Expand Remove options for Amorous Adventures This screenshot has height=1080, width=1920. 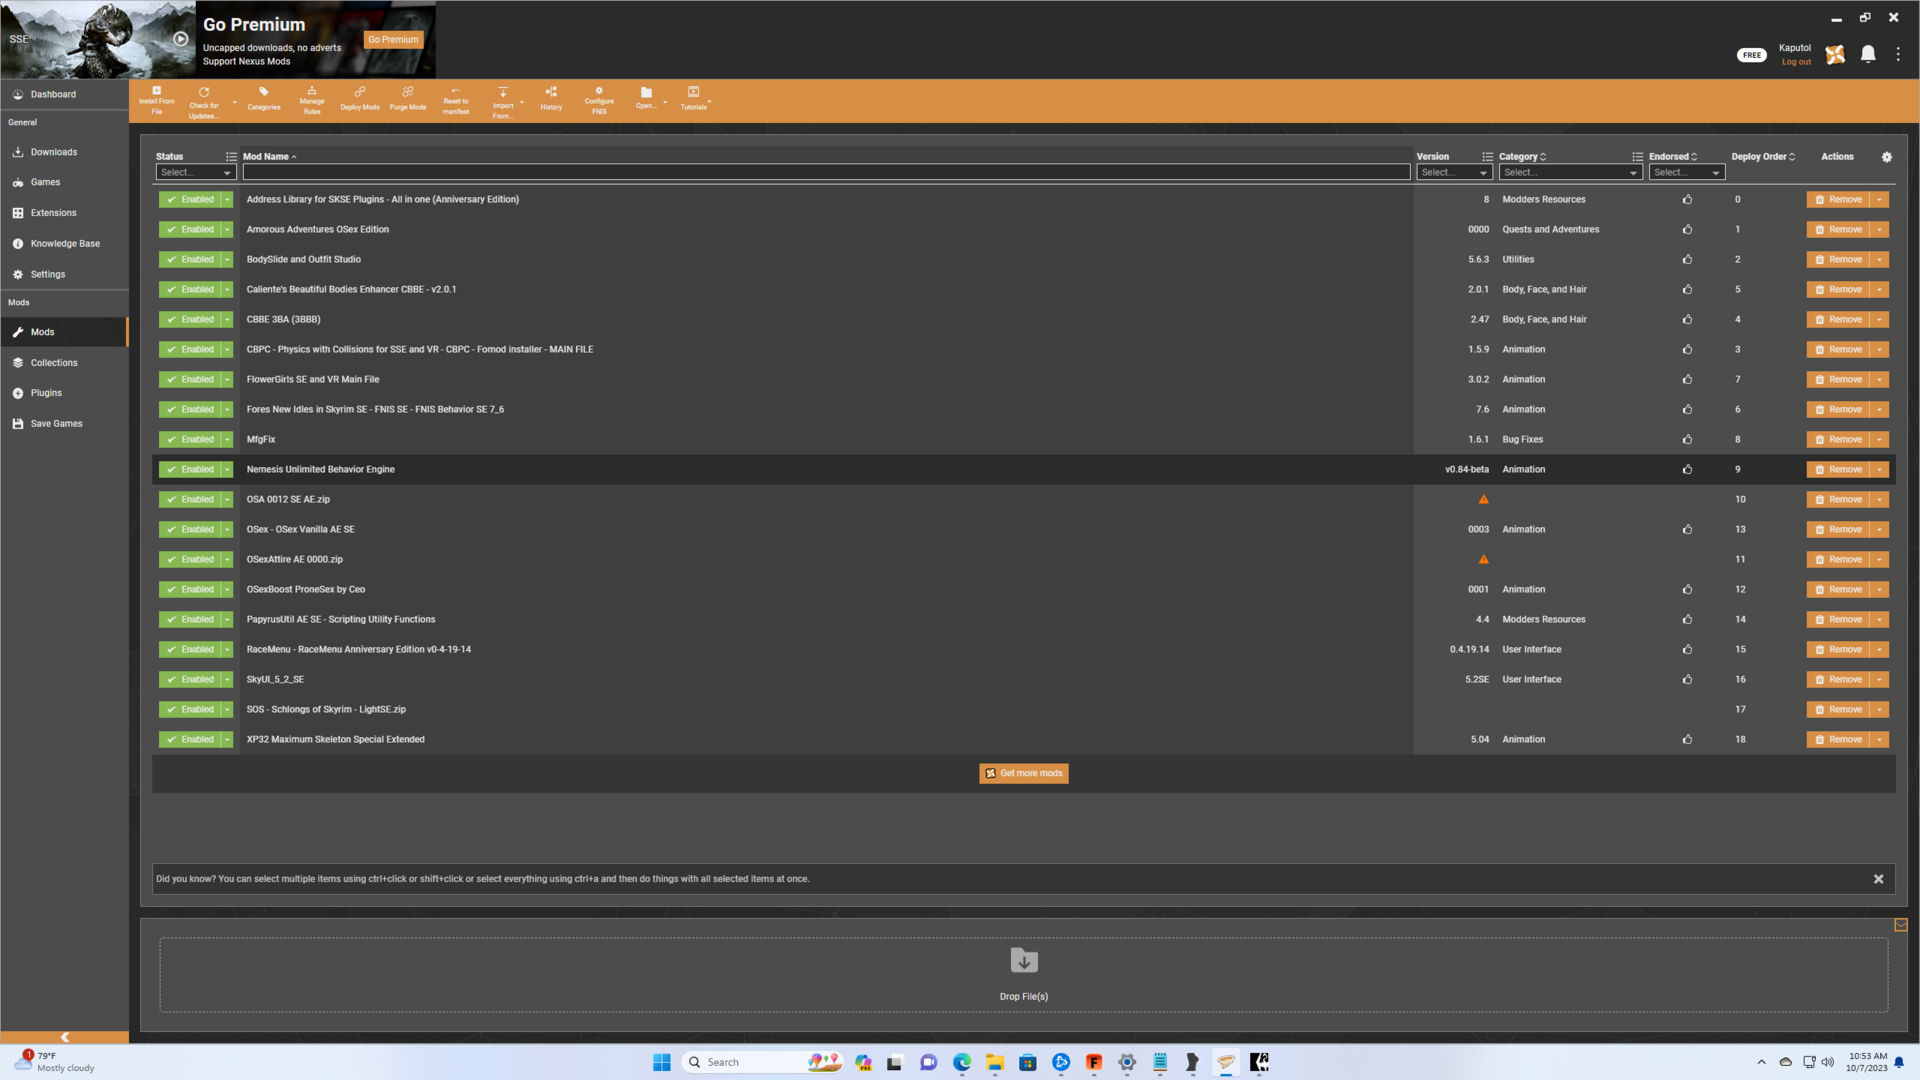click(1880, 229)
